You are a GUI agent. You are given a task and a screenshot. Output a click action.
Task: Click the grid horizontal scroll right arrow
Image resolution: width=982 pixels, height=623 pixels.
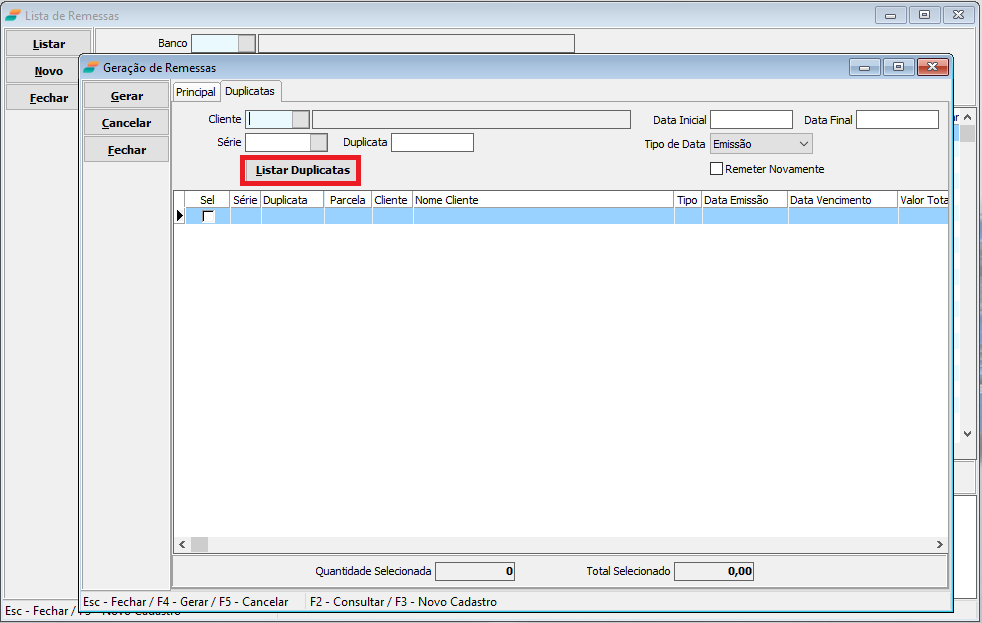click(x=940, y=544)
